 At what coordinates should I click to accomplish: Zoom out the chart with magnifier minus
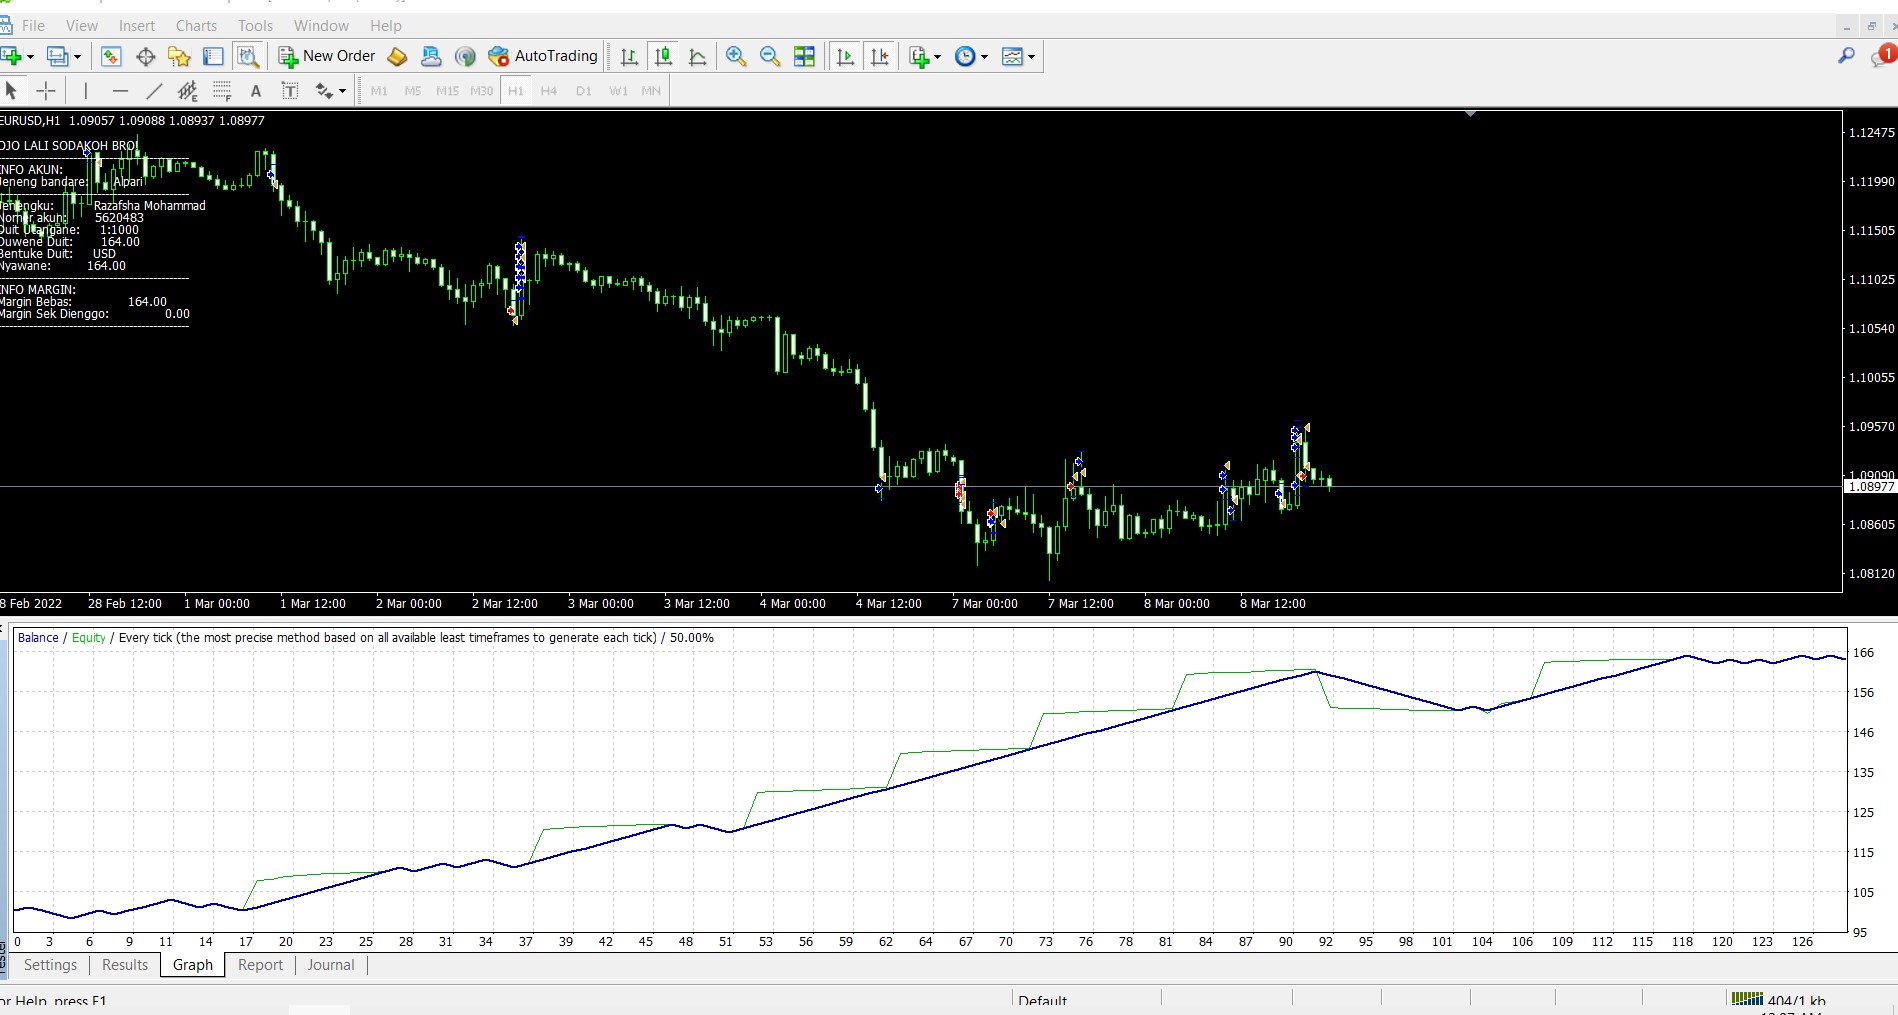[770, 56]
